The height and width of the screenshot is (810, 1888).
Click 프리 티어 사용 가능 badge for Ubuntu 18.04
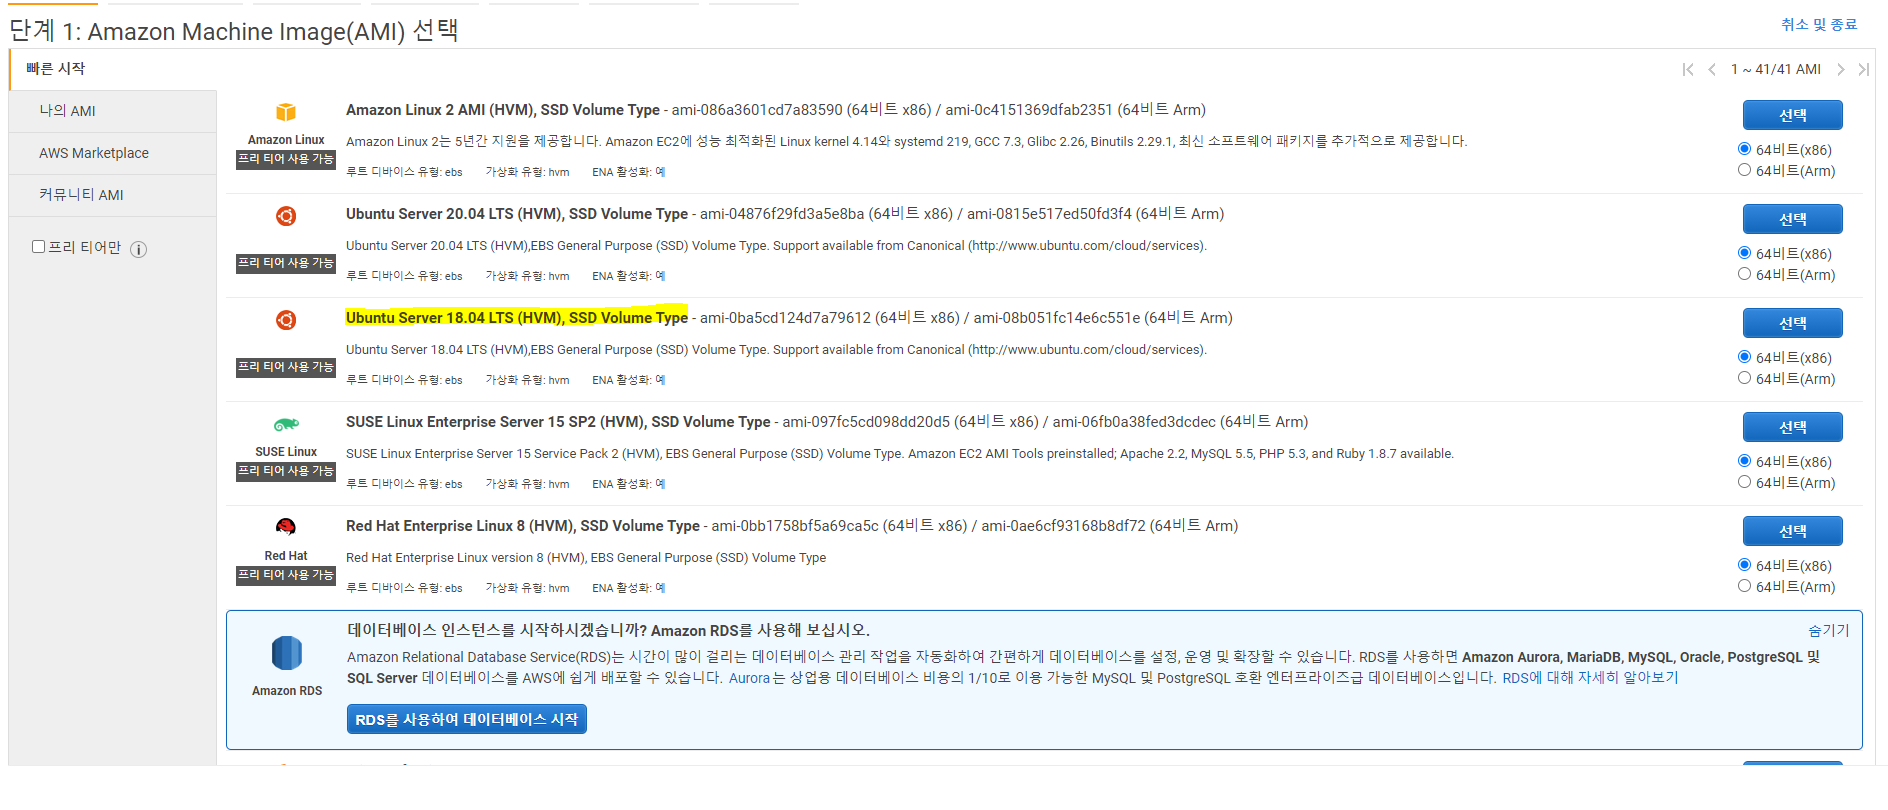pyautogui.click(x=286, y=367)
